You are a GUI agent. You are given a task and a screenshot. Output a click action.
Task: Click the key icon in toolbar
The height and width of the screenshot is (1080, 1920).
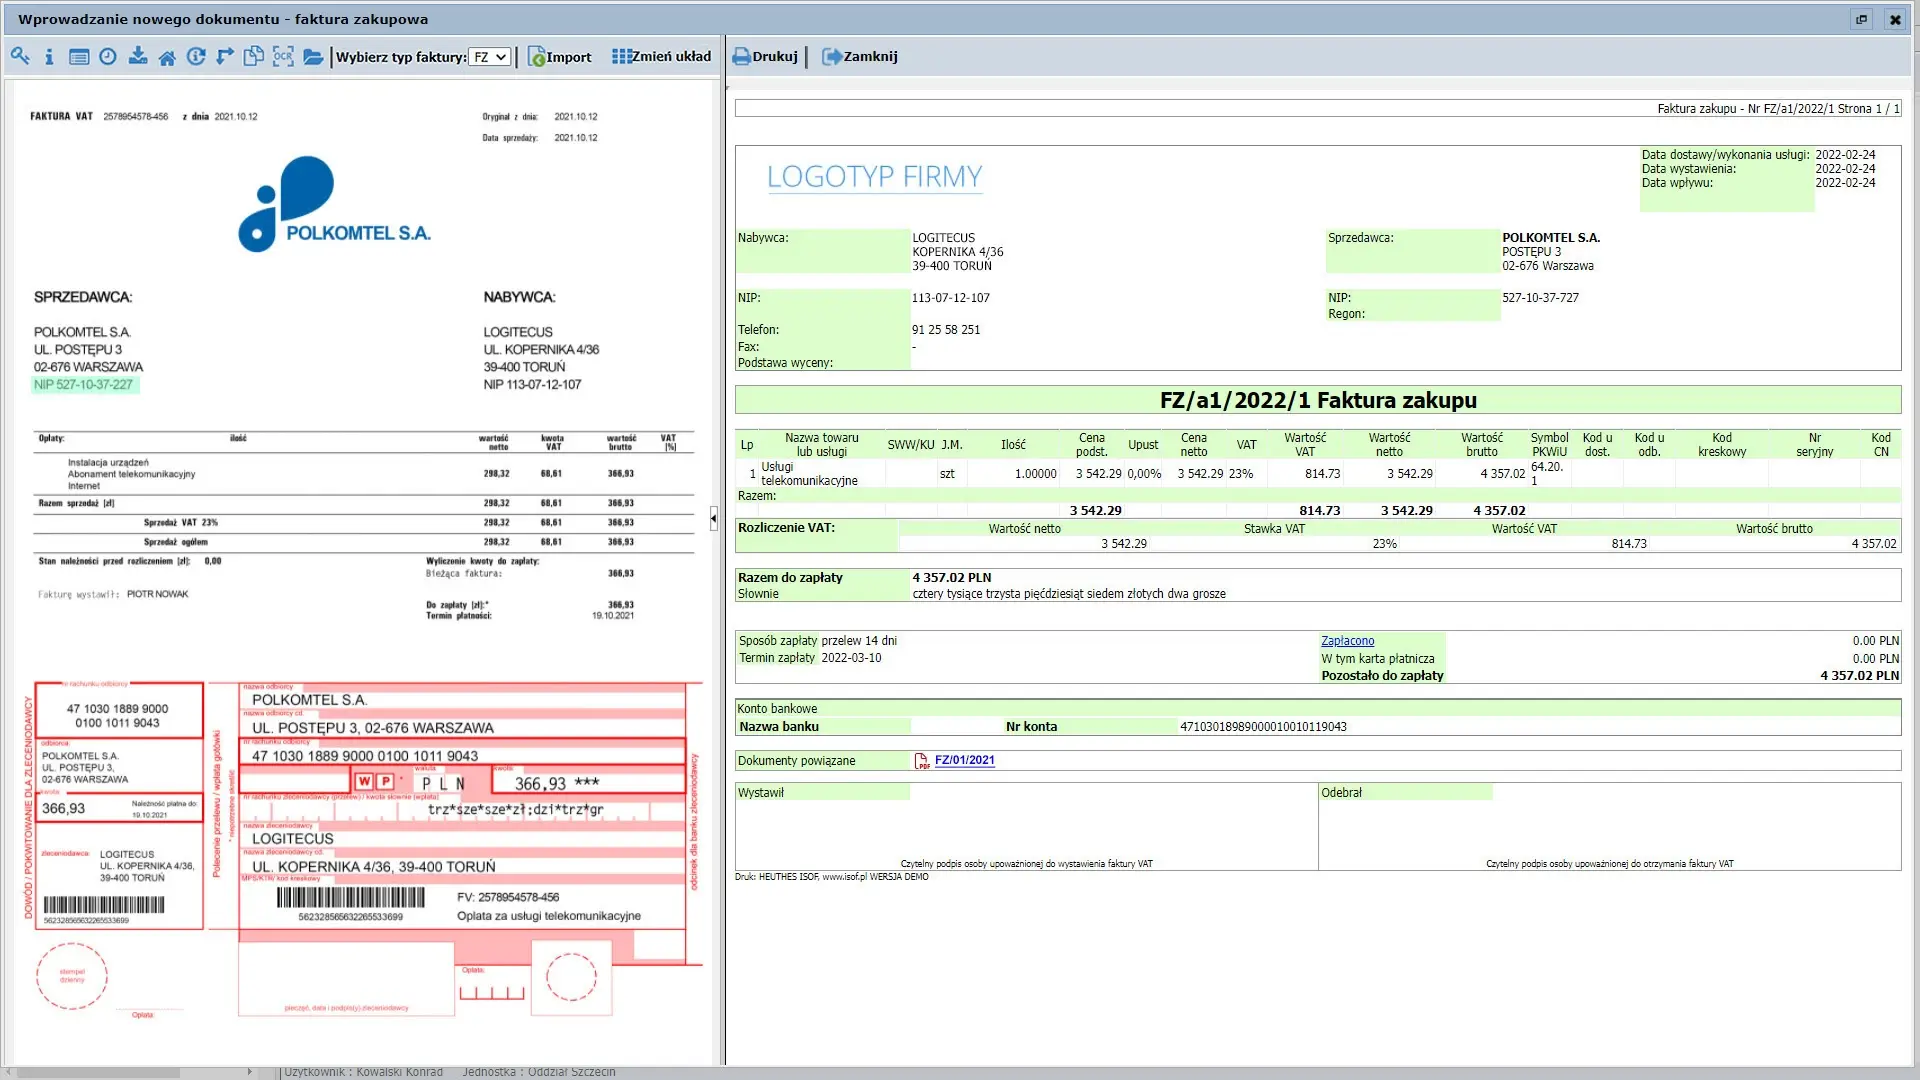coord(20,57)
